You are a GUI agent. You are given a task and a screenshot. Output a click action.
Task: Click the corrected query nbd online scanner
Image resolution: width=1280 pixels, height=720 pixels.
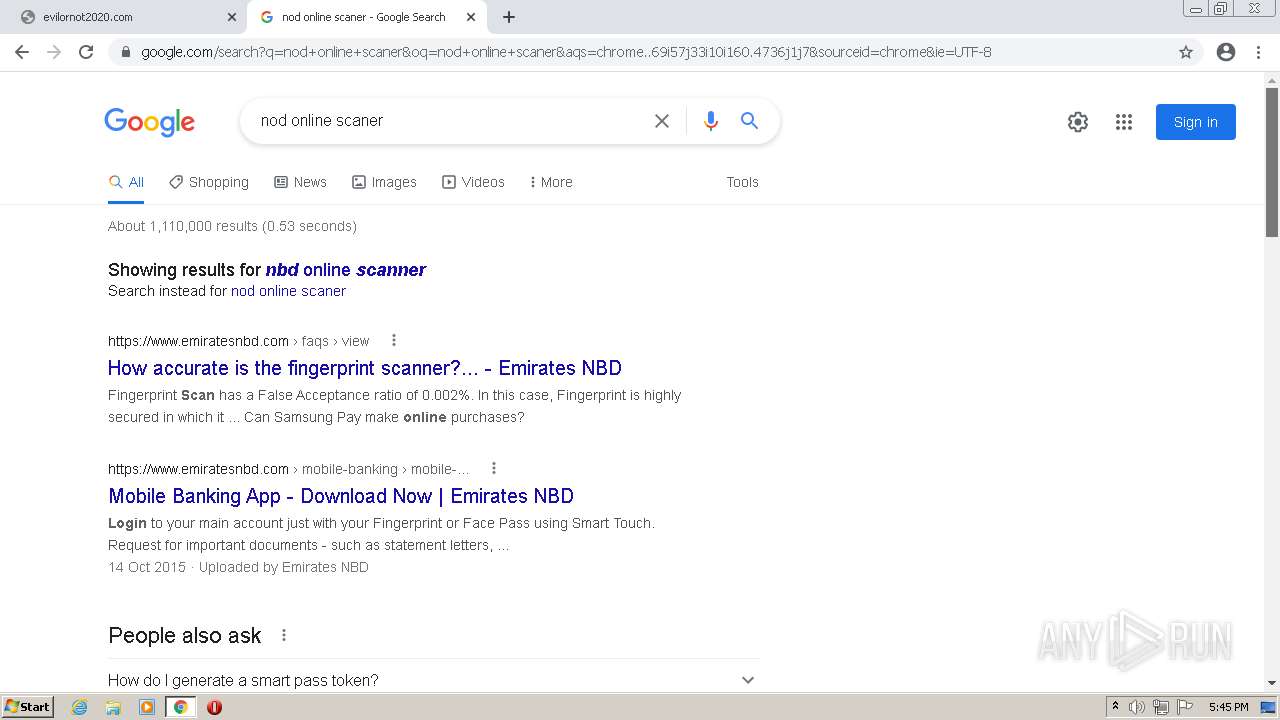pos(345,270)
